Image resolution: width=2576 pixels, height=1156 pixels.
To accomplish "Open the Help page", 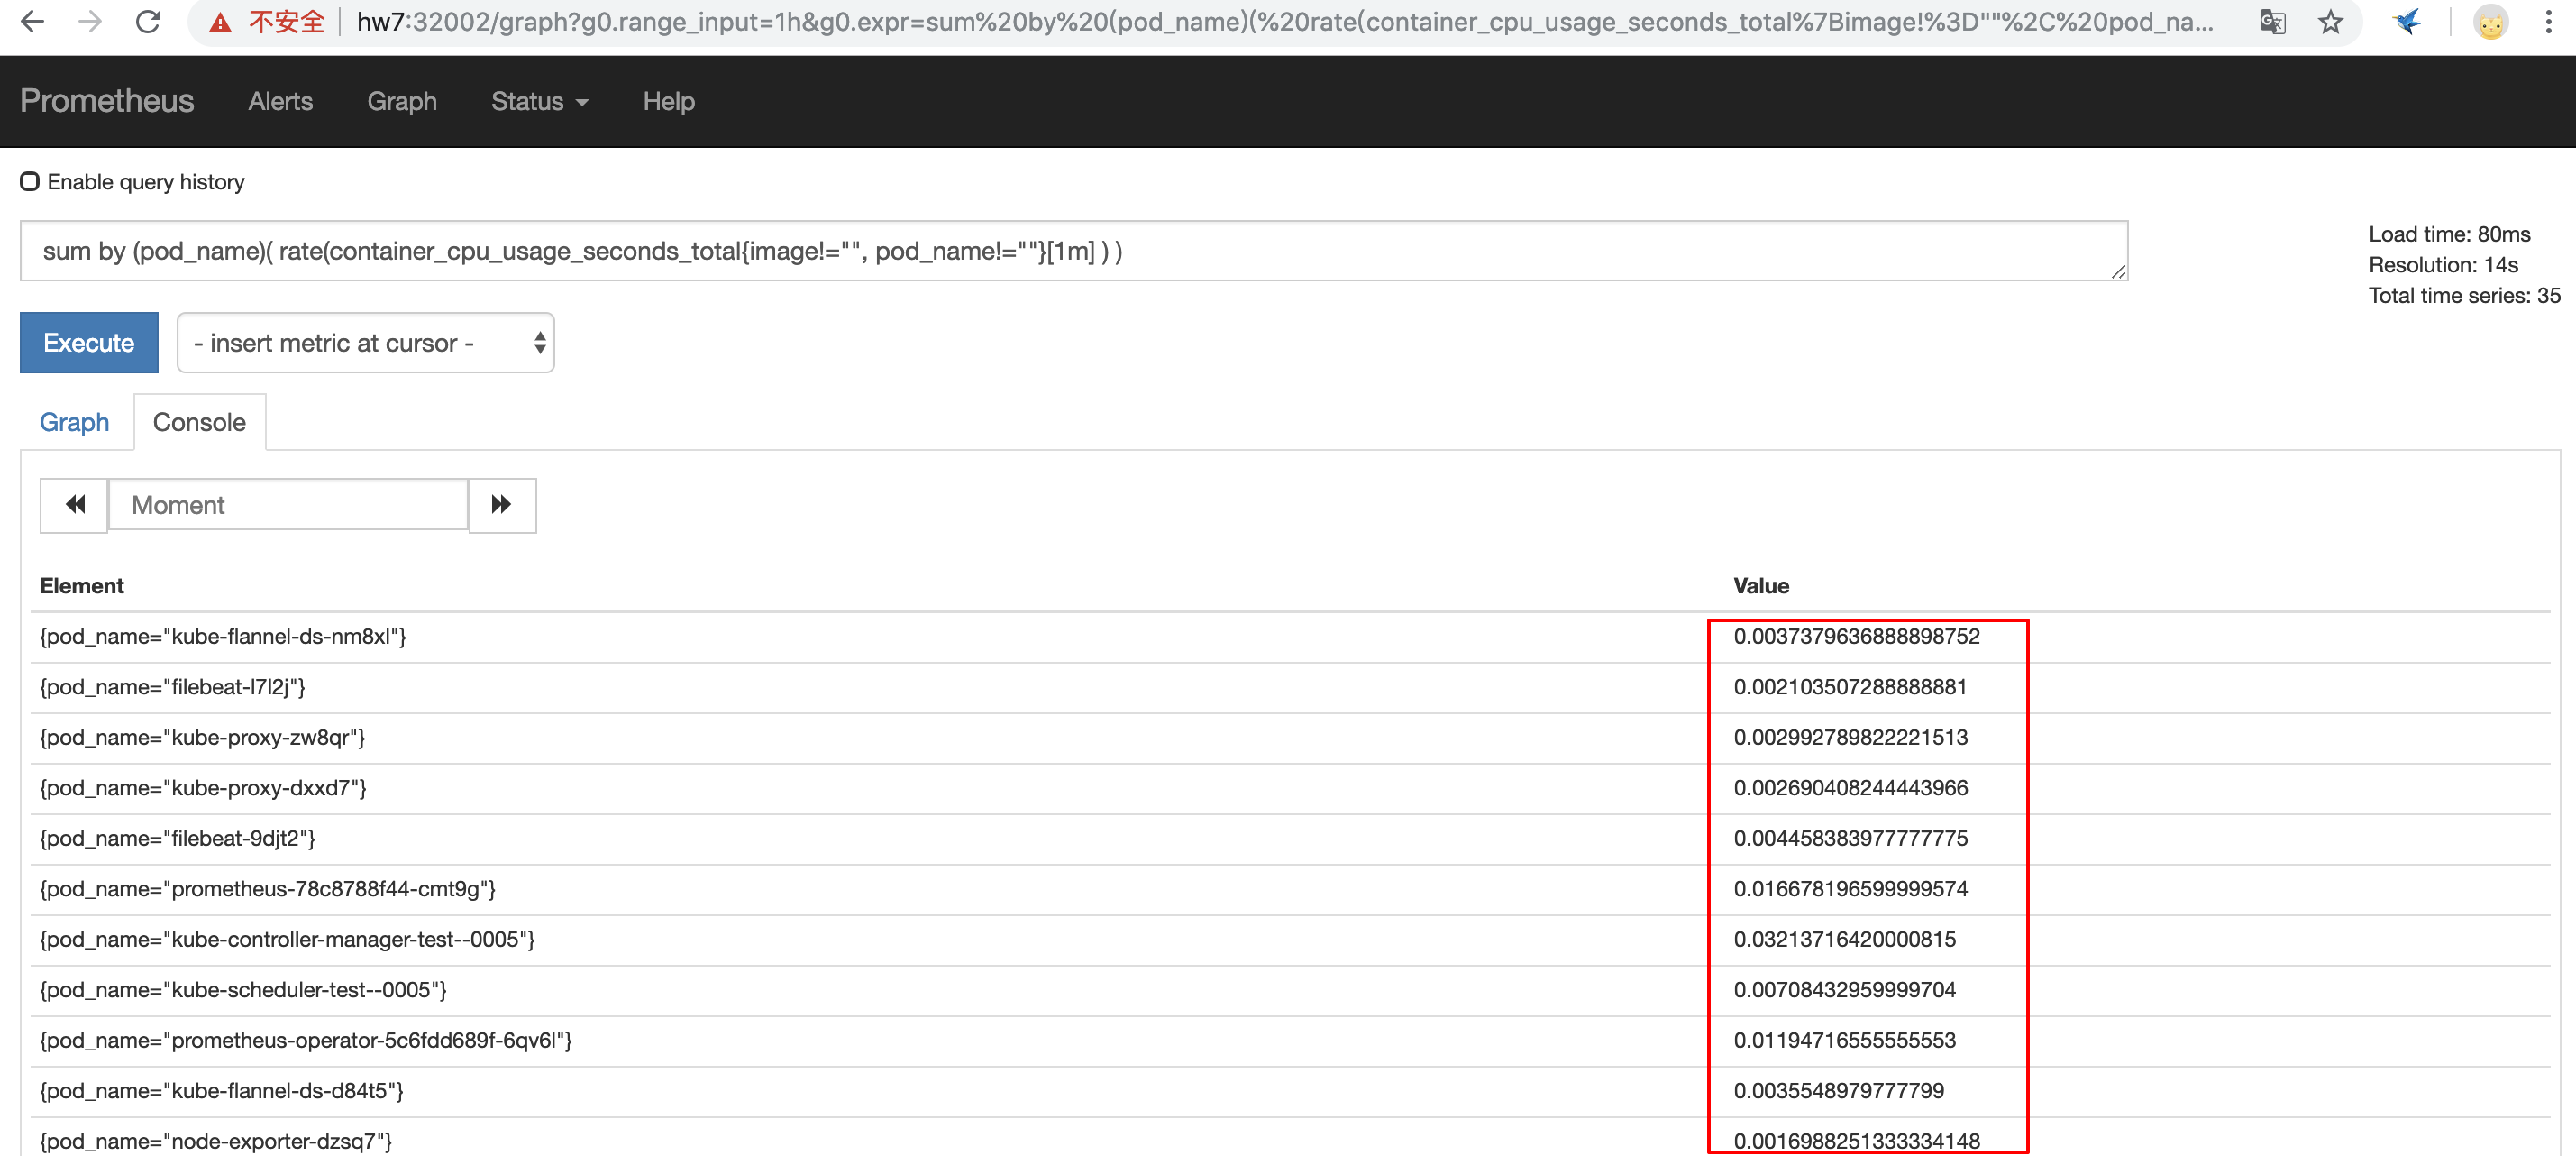I will coord(668,101).
